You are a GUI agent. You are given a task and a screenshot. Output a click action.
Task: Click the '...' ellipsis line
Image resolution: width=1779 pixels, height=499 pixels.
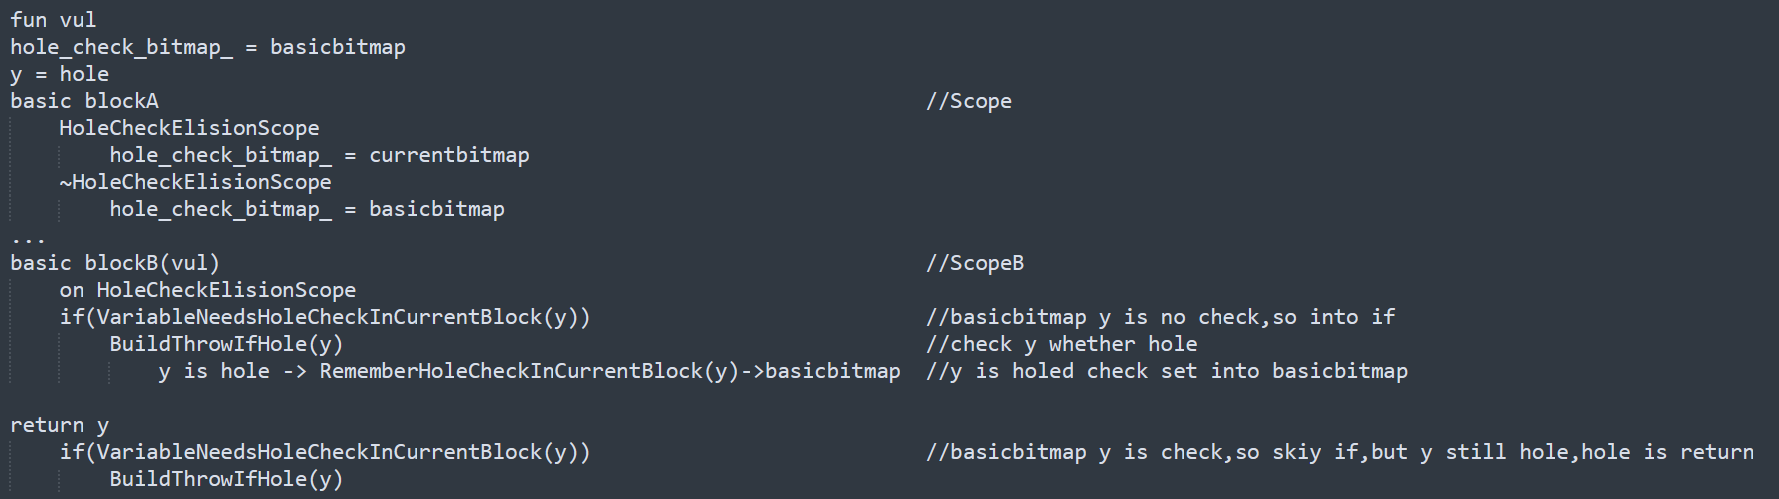pos(28,240)
